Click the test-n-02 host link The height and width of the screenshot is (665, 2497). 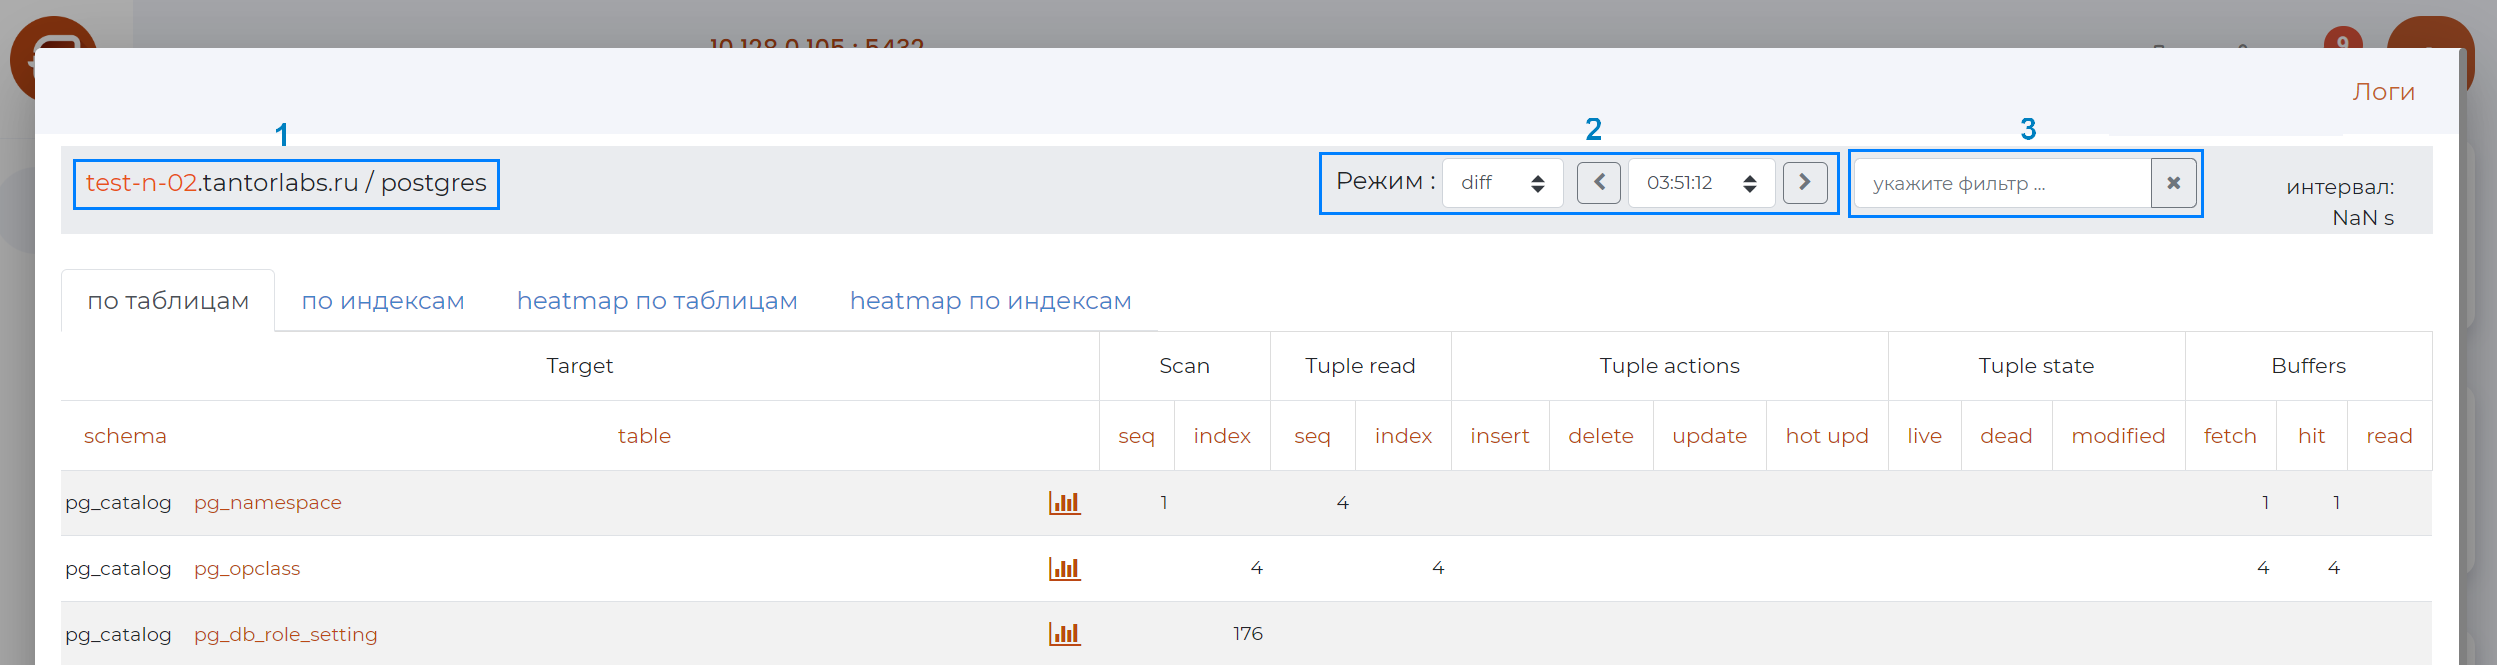coord(141,183)
